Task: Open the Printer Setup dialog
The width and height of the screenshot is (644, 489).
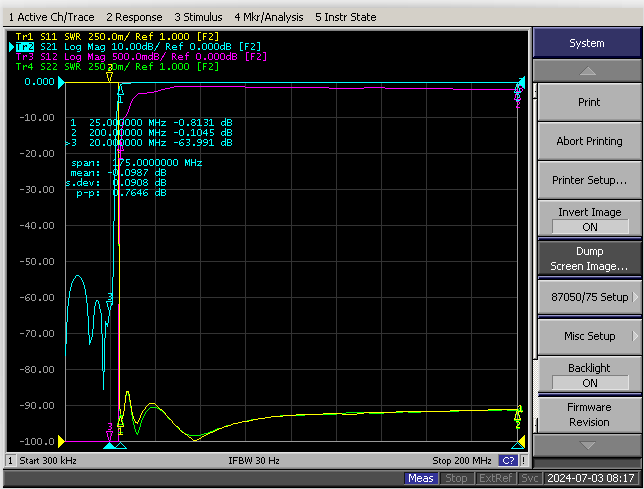Action: 590,180
